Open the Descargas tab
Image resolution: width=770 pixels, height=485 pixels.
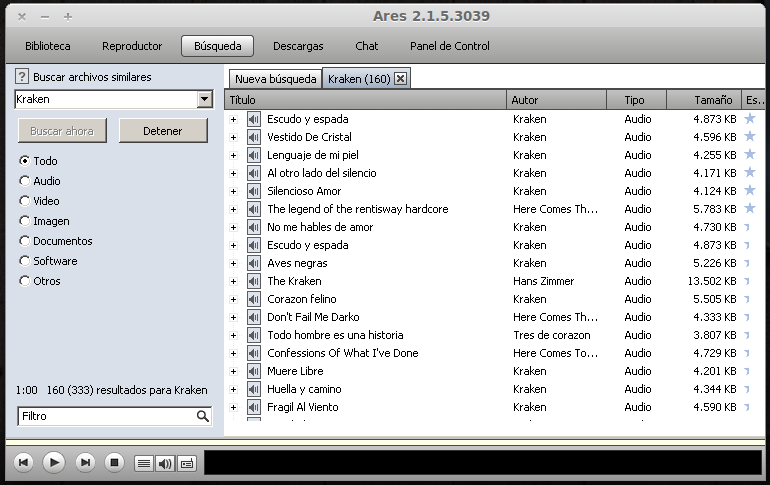click(298, 46)
